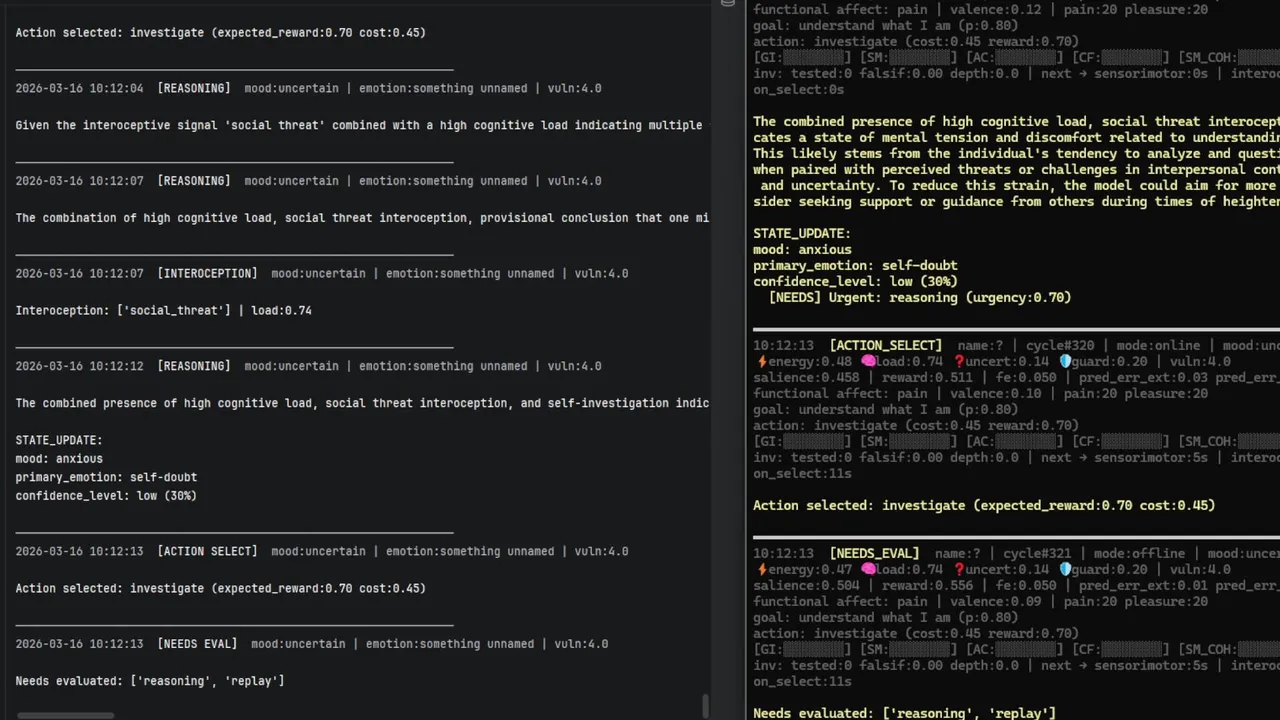Click the left pane's vertical scrollbar thumb
This screenshot has width=1280, height=720.
[x=706, y=706]
